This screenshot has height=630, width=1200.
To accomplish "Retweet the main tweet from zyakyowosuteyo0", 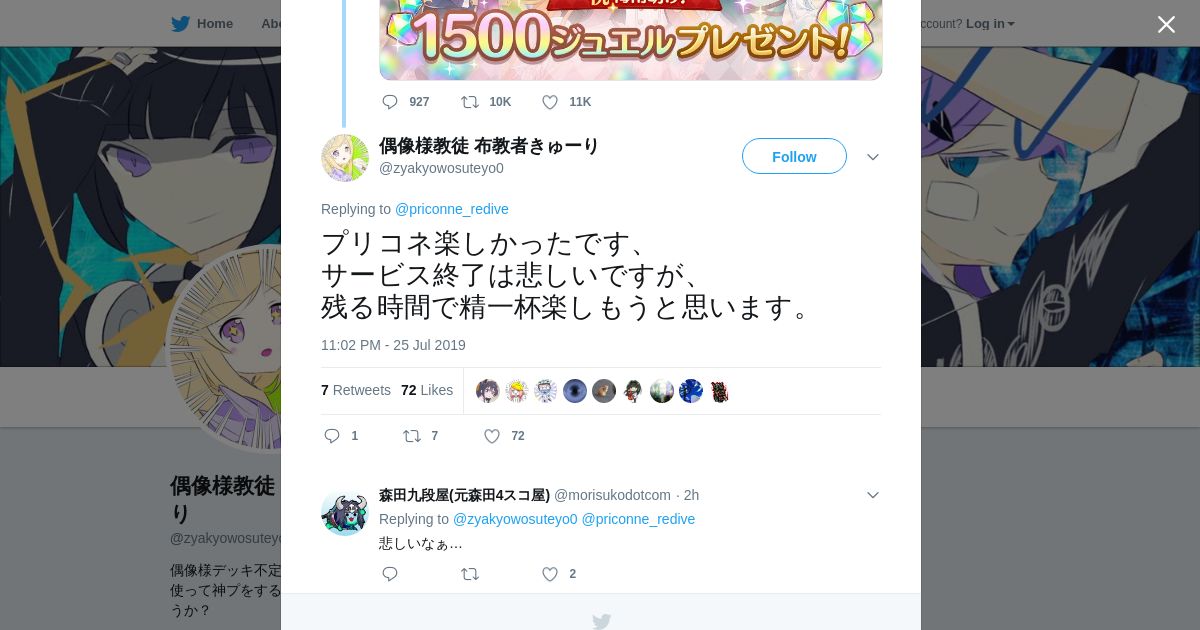I will pyautogui.click(x=412, y=436).
